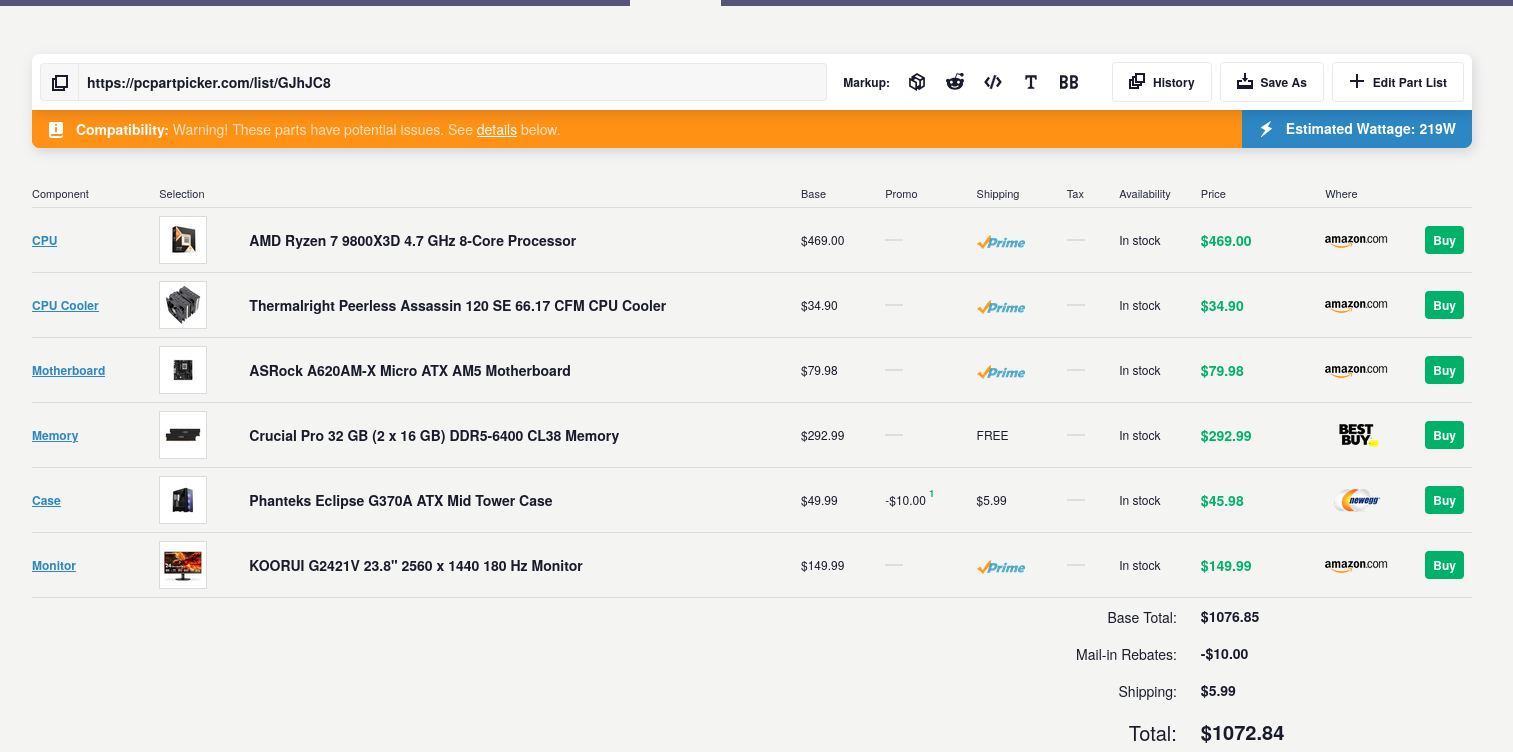This screenshot has width=1513, height=752.
Task: Pick the HTML markup code icon
Action: [x=993, y=83]
